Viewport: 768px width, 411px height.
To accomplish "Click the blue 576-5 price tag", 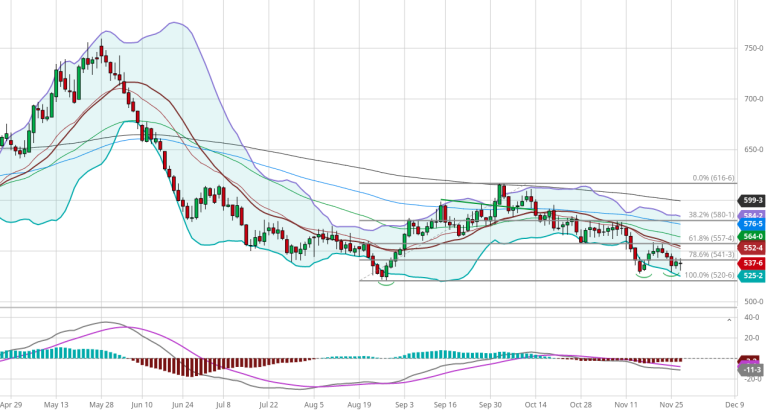I will pos(752,224).
